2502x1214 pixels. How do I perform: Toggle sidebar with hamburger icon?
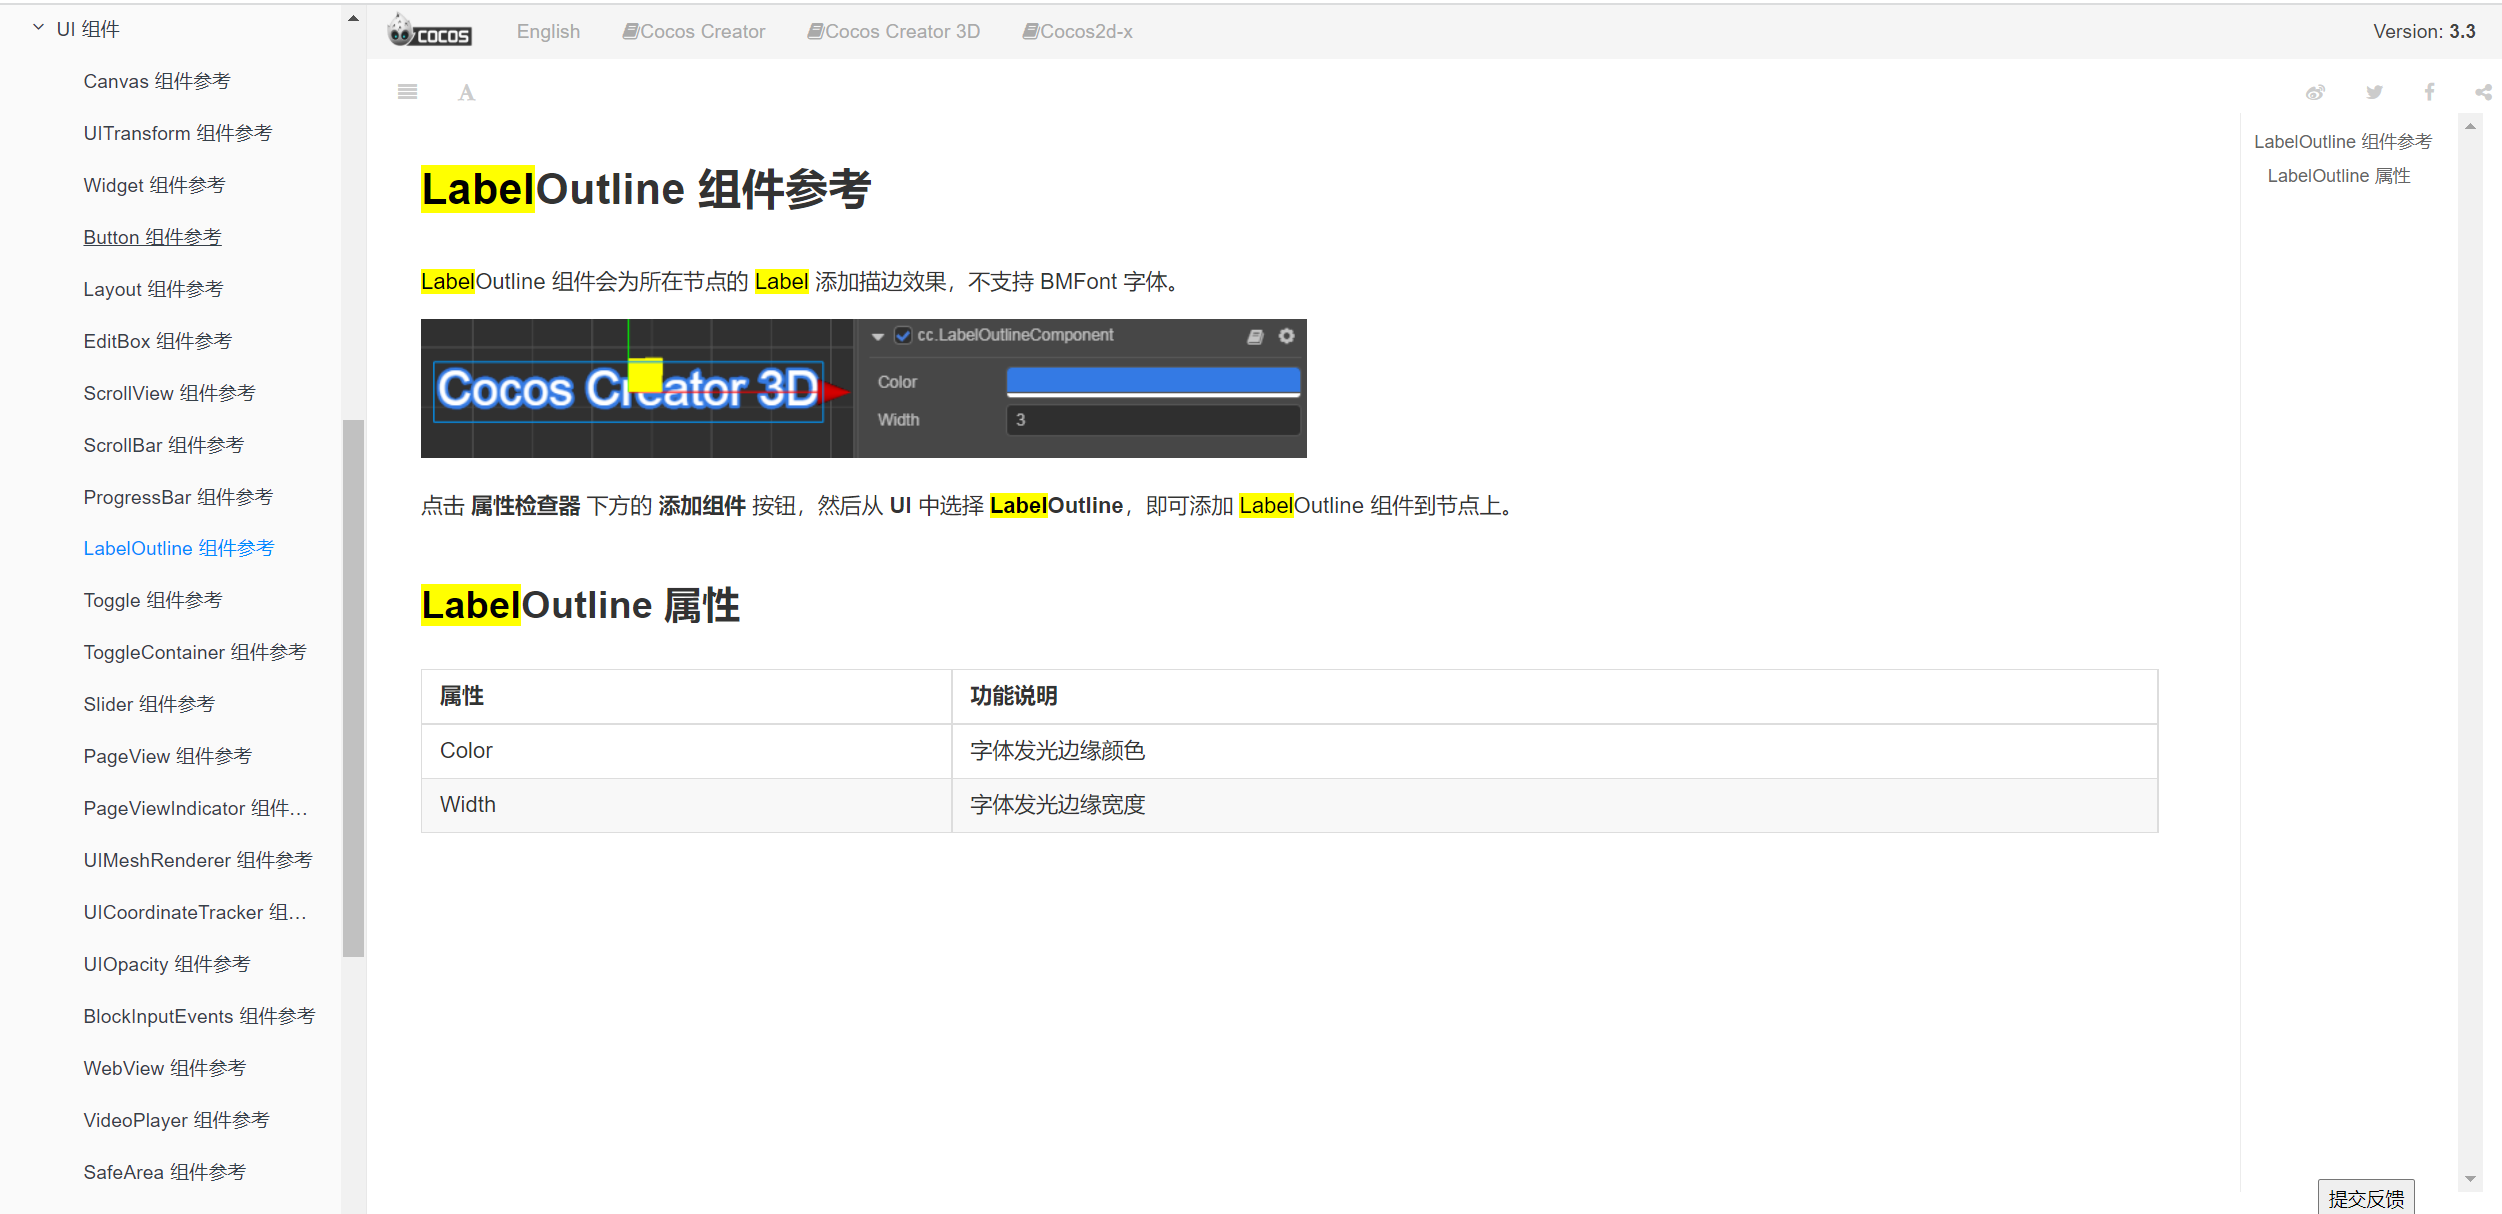pos(407,92)
